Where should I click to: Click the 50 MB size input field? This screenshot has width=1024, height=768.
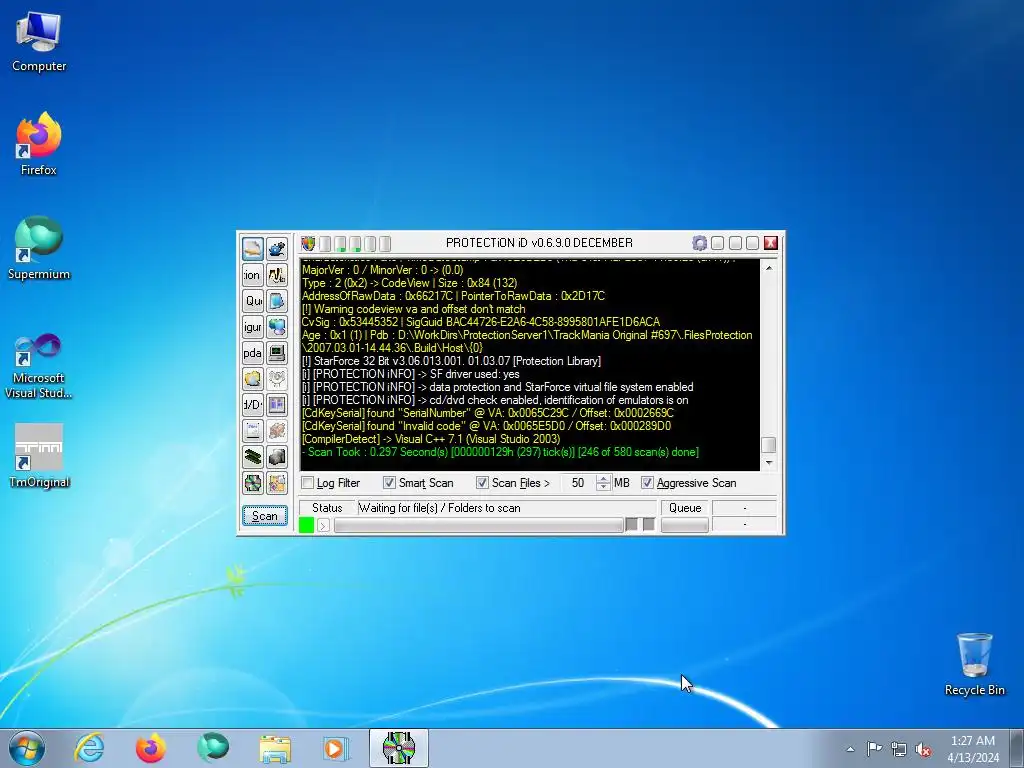click(x=577, y=483)
